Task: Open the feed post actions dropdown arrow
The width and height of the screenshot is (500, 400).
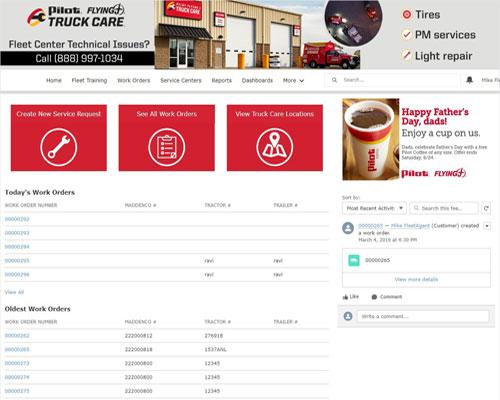Action: pyautogui.click(x=487, y=226)
